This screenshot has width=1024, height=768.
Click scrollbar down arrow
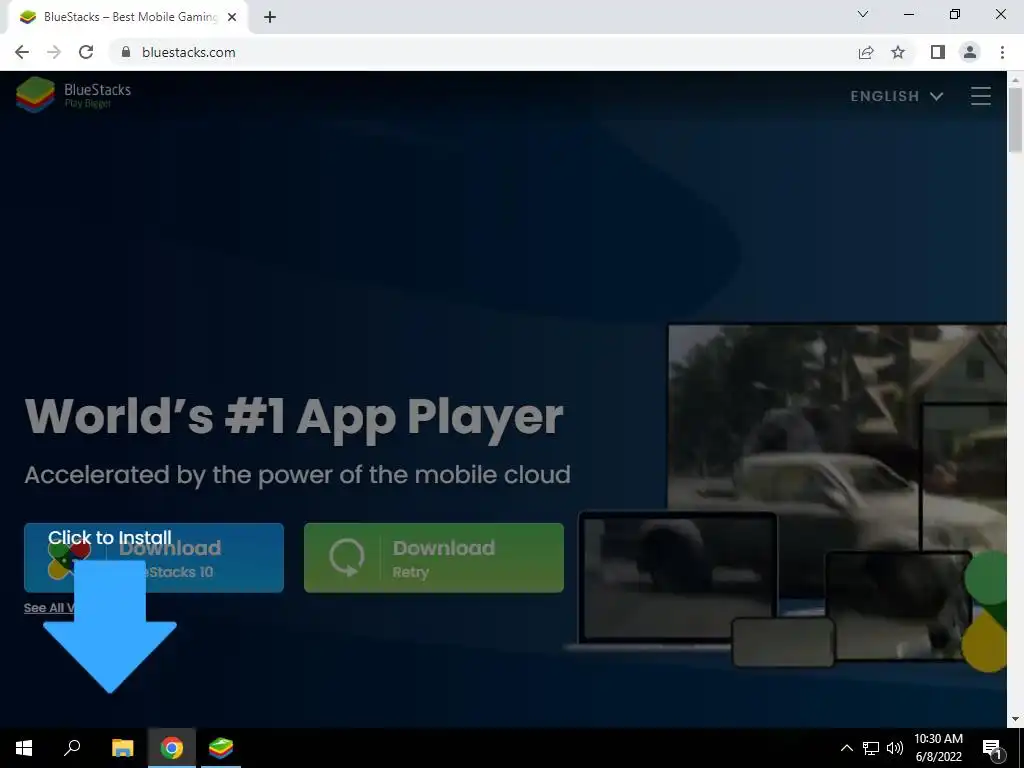pos(1015,719)
